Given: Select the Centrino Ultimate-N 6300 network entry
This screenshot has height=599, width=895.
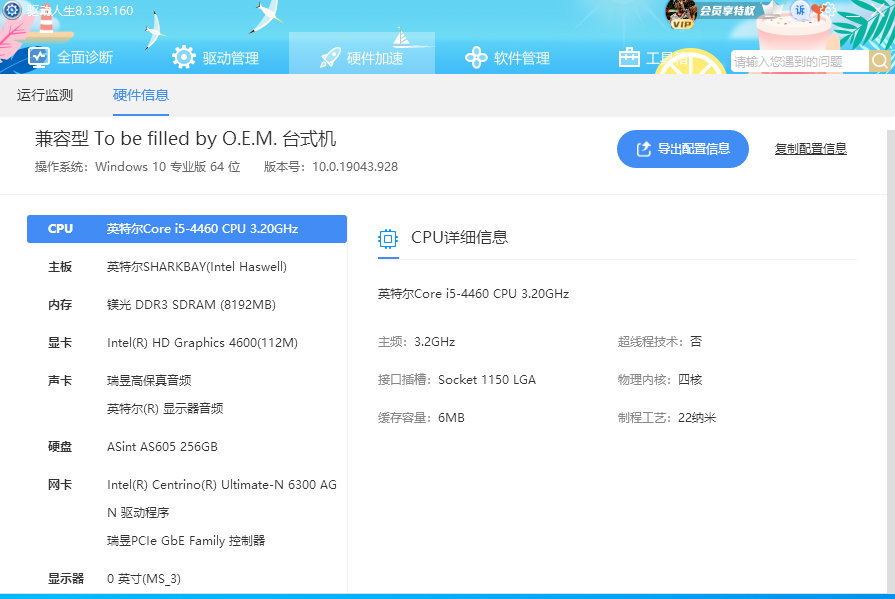Looking at the screenshot, I should tap(221, 499).
